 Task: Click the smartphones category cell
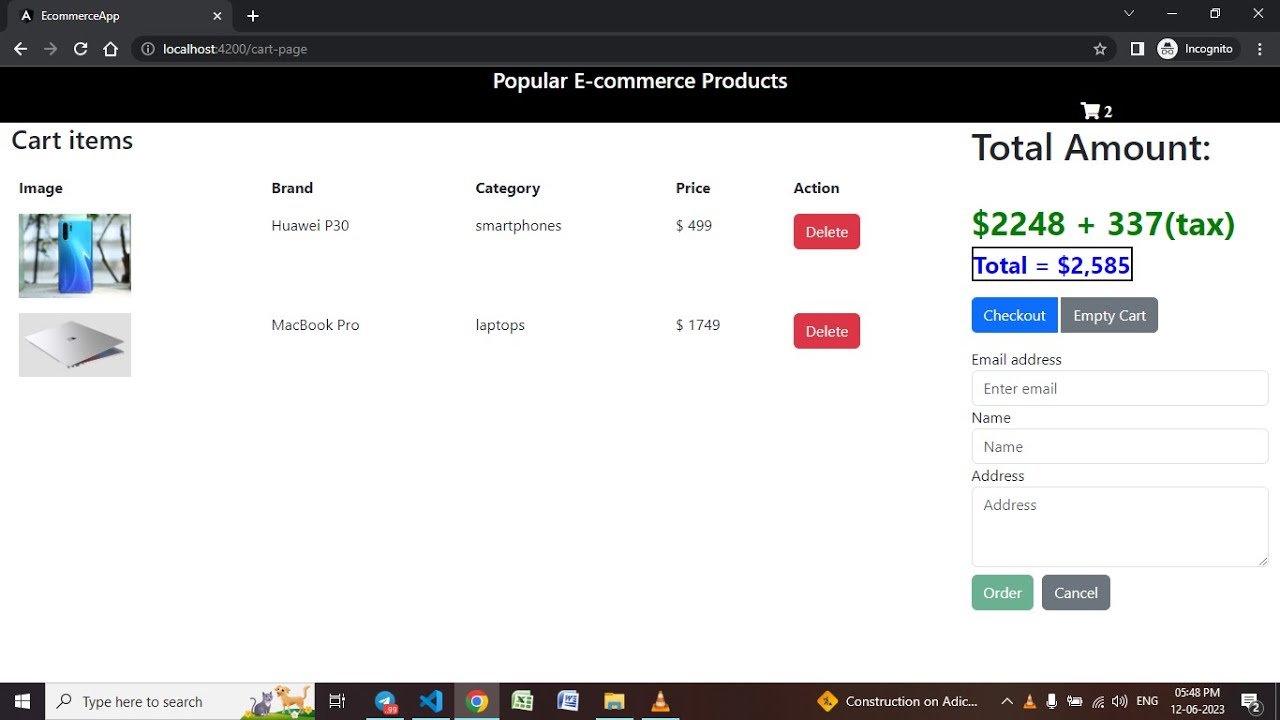518,226
